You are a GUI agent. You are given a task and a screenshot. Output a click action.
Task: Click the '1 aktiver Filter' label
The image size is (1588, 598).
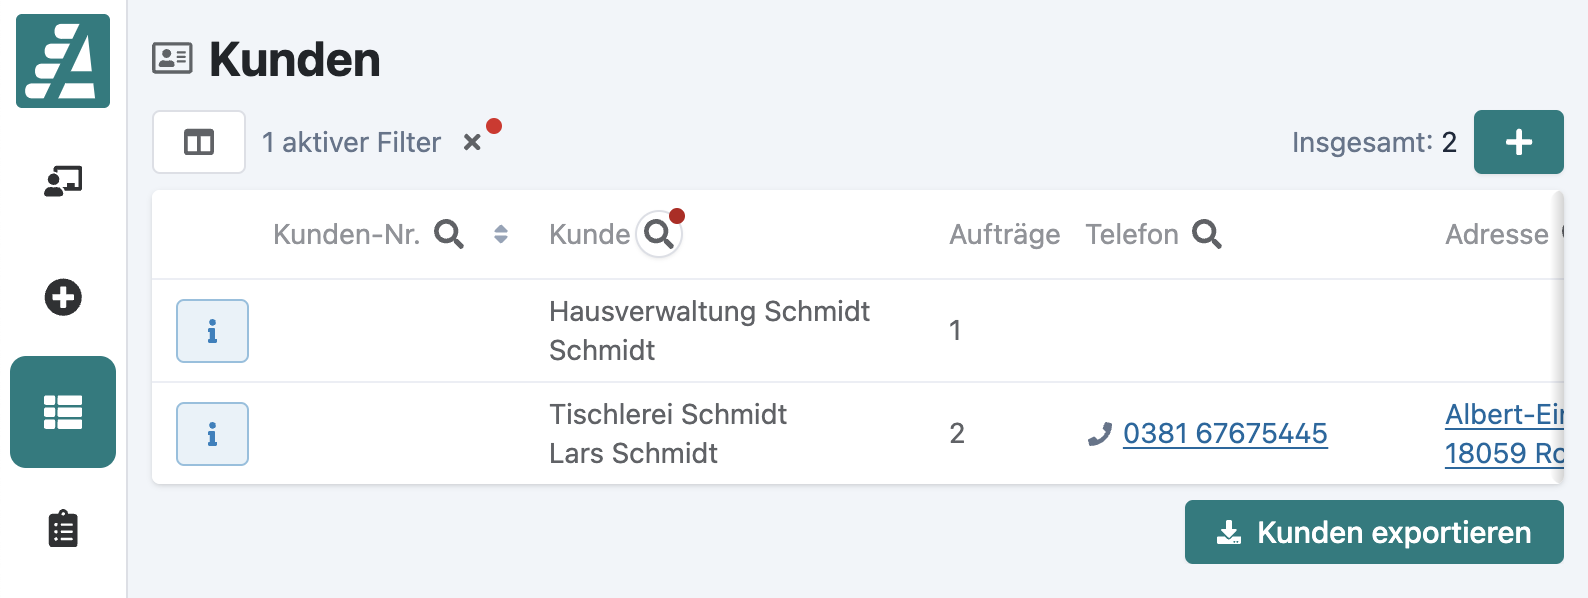tap(351, 142)
